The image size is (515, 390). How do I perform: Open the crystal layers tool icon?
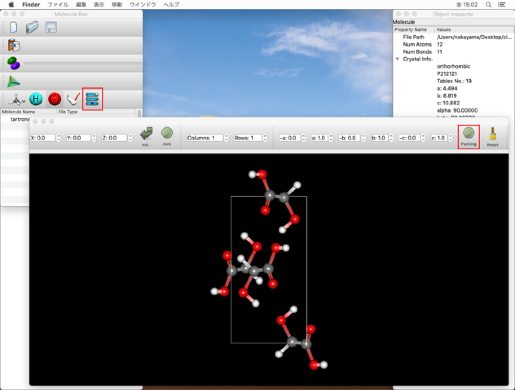click(x=92, y=99)
